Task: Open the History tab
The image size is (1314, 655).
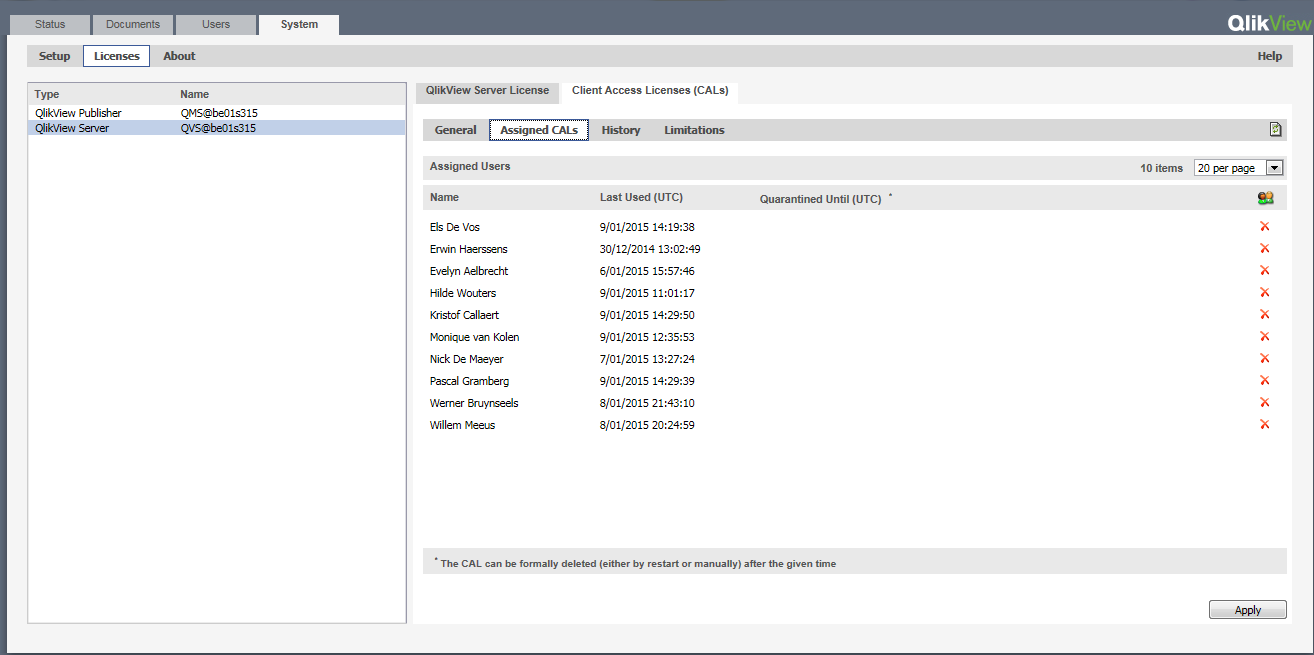Action: pos(621,130)
